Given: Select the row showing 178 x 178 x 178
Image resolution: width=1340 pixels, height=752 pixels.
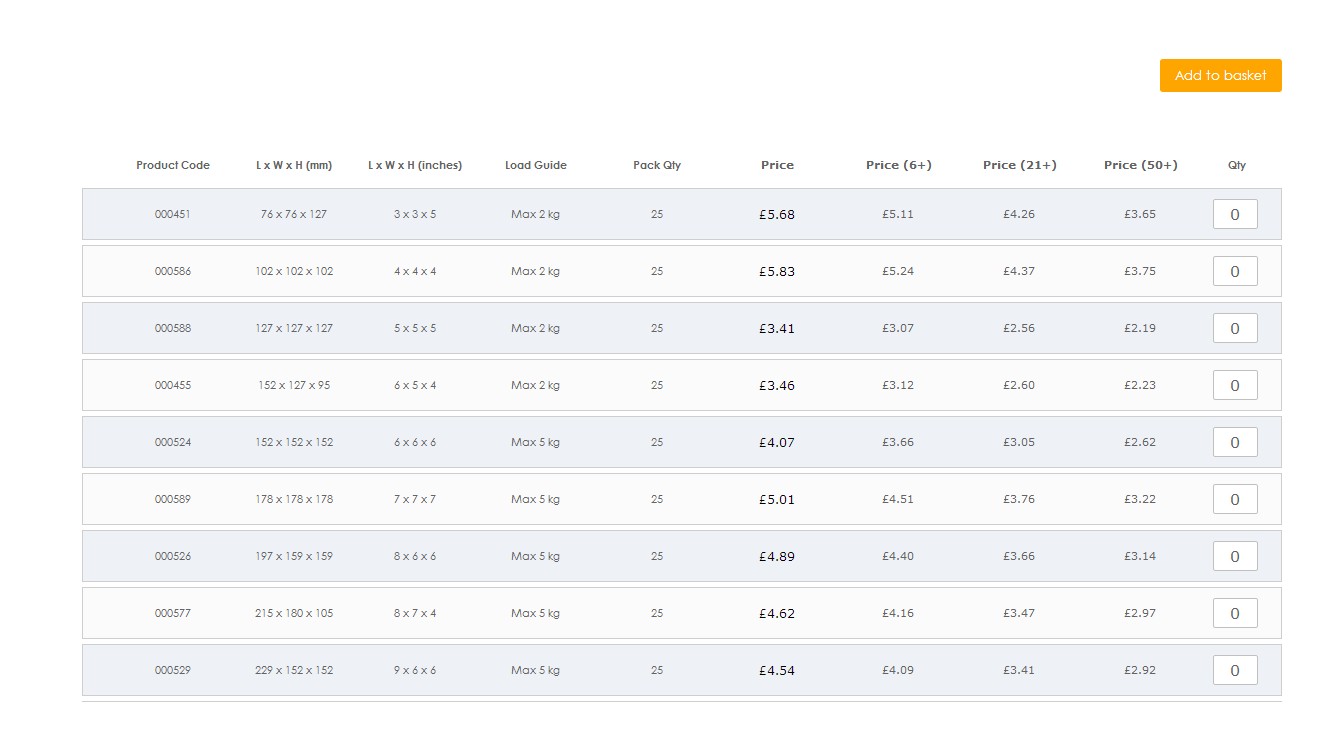Looking at the screenshot, I should click(x=600, y=499).
